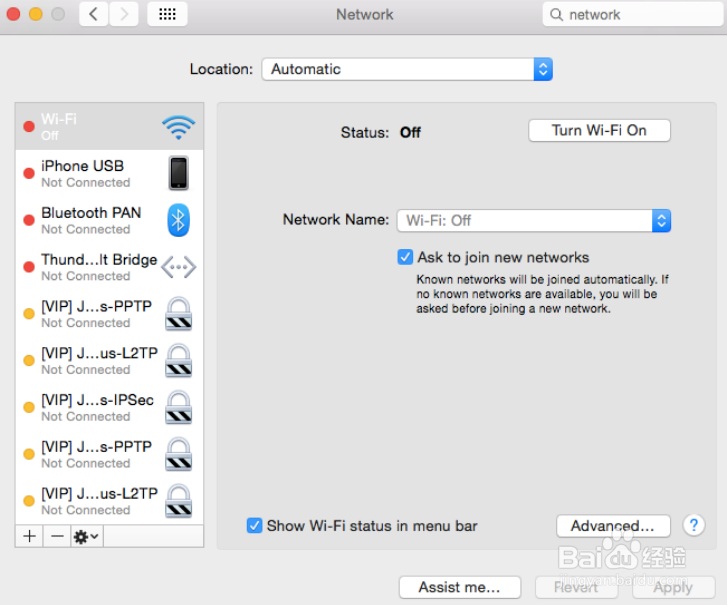Remove selected service with minus button
Viewport: 727px width, 605px height.
pos(57,536)
